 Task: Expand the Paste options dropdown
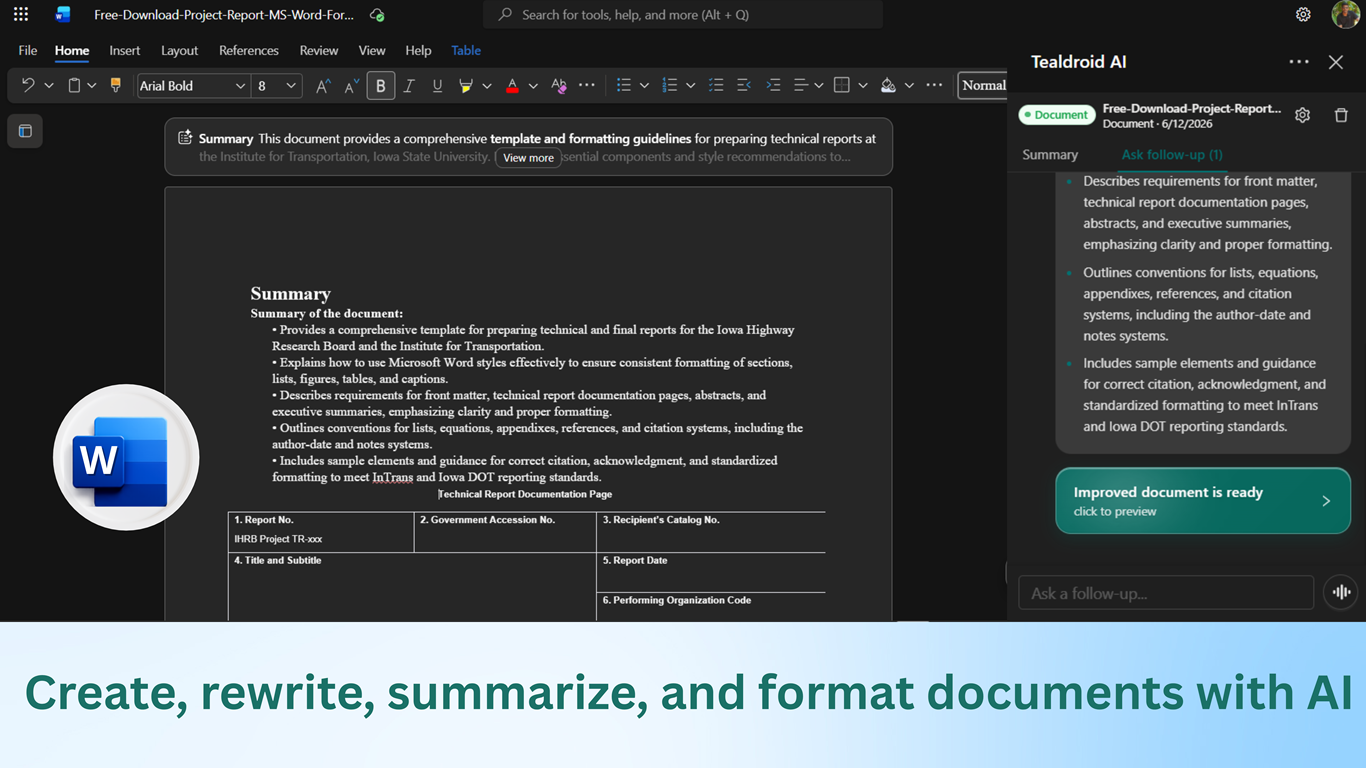92,86
